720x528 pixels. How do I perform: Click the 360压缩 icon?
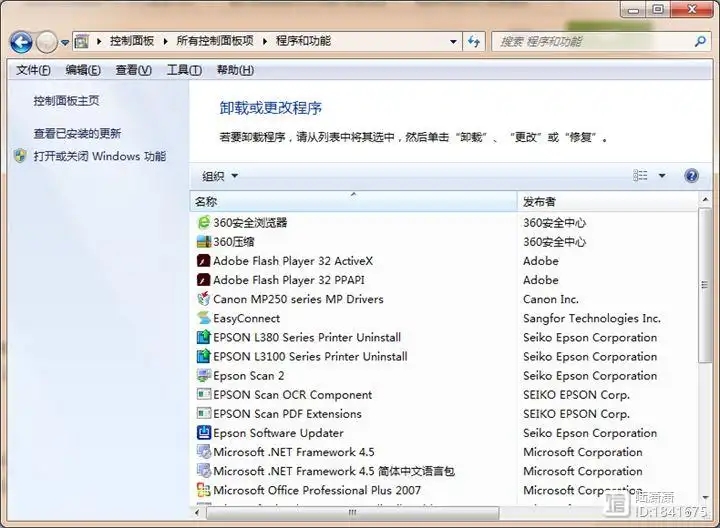pos(203,242)
